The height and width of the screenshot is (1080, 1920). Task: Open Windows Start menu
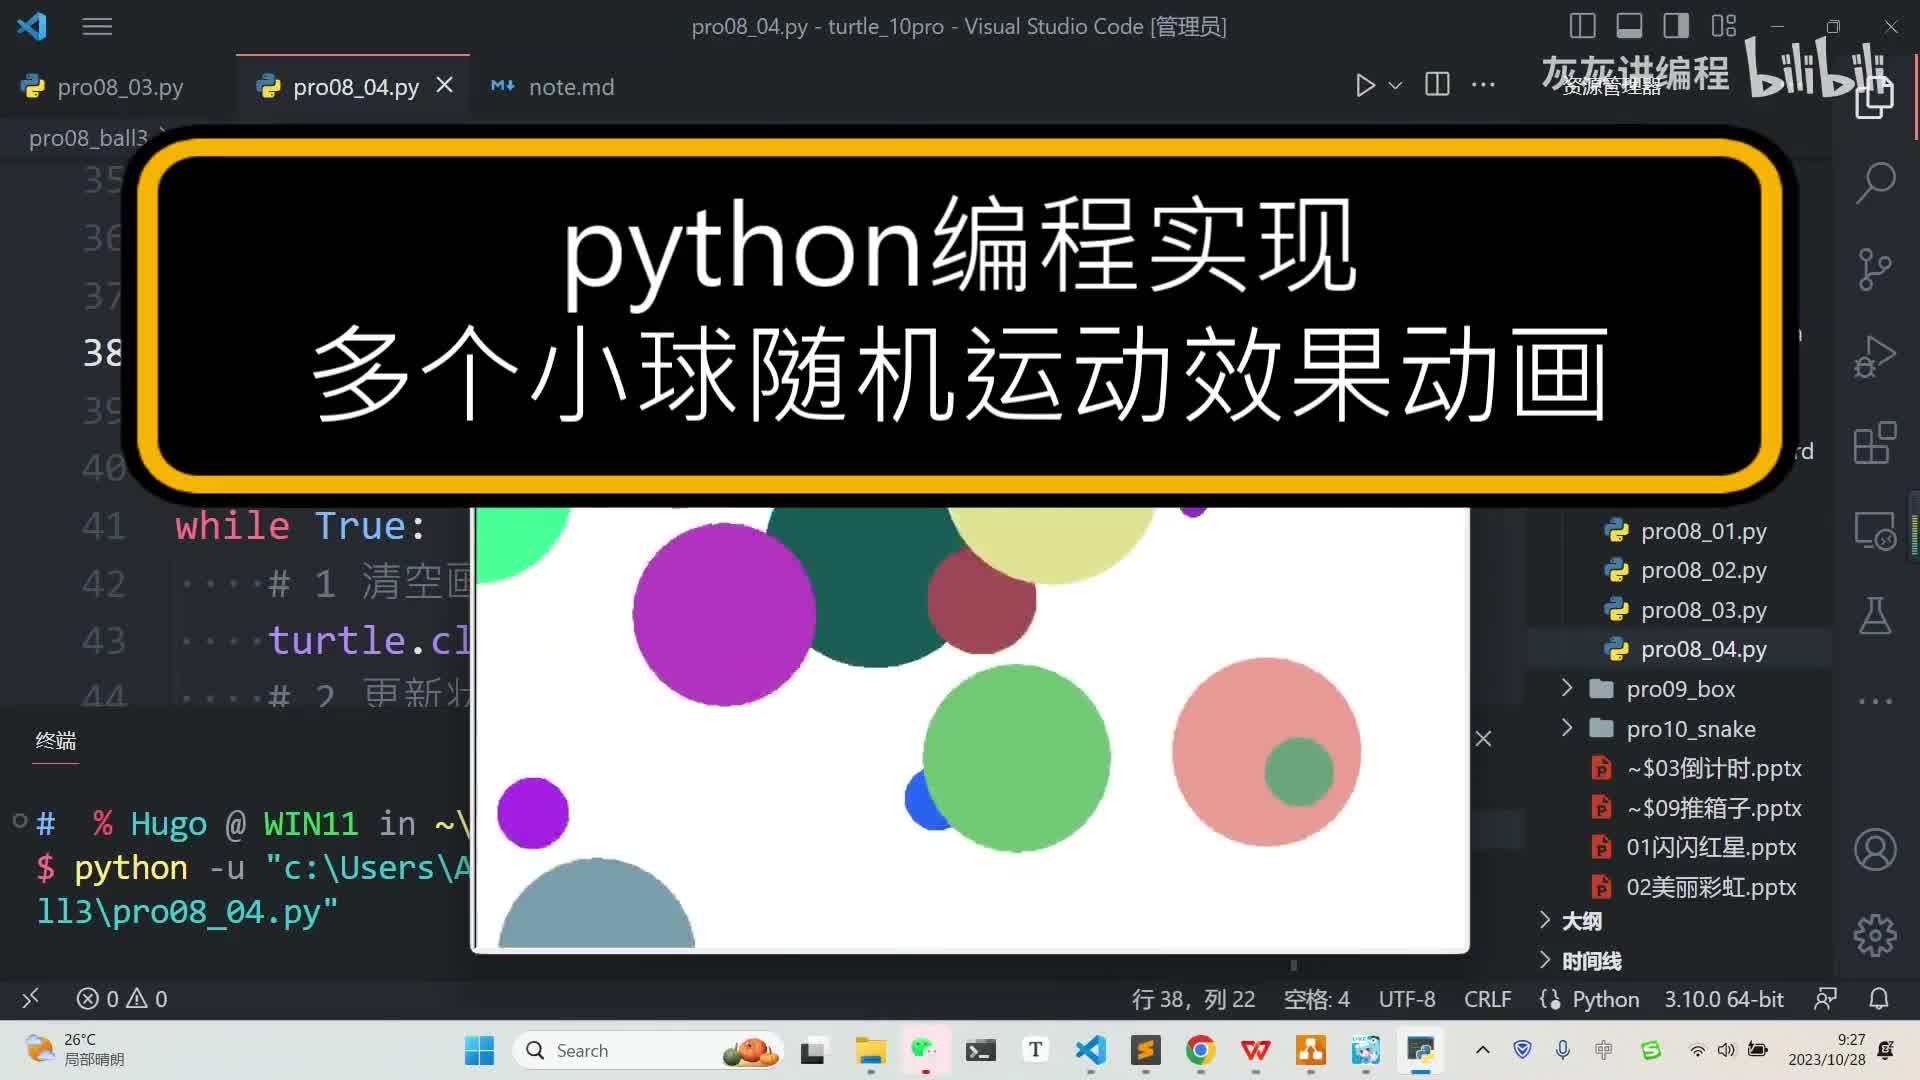tap(479, 1050)
